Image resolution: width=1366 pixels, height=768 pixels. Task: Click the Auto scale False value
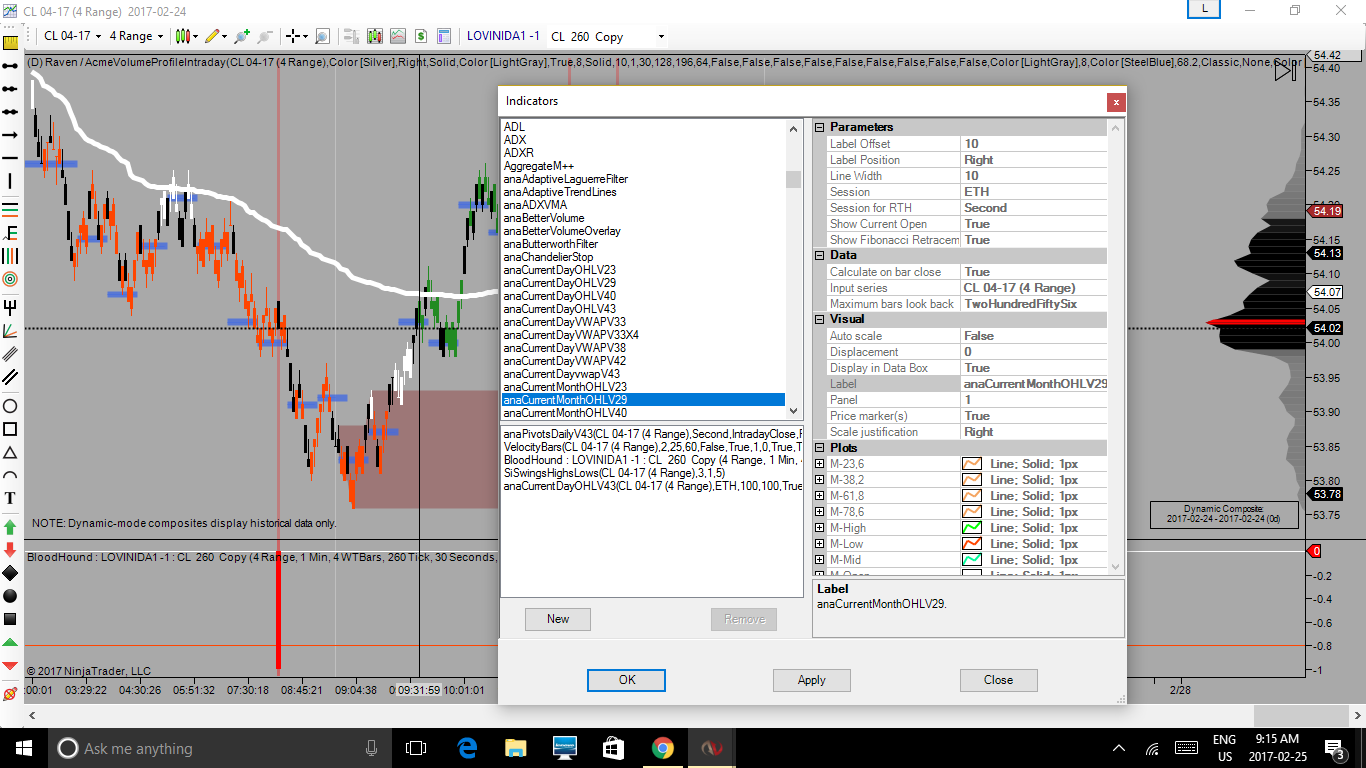pyautogui.click(x=1034, y=336)
